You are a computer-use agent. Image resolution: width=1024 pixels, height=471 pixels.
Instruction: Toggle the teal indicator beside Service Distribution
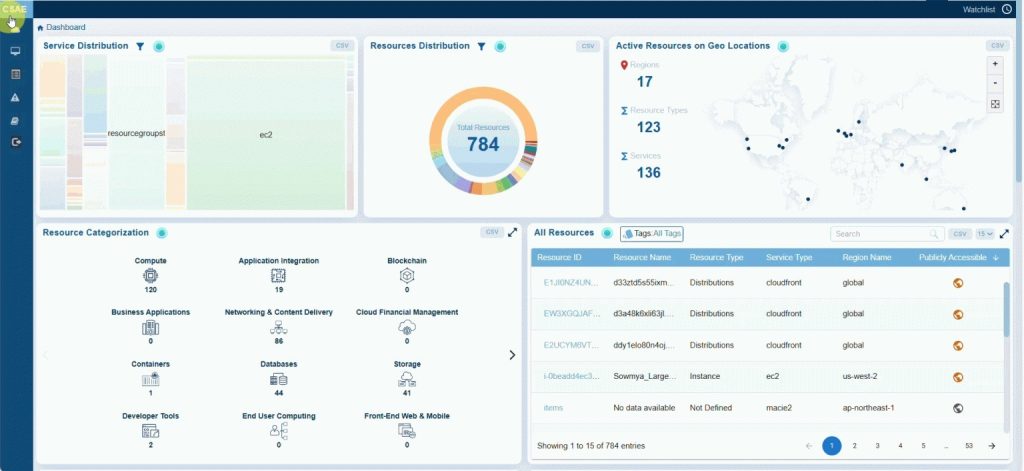point(159,46)
